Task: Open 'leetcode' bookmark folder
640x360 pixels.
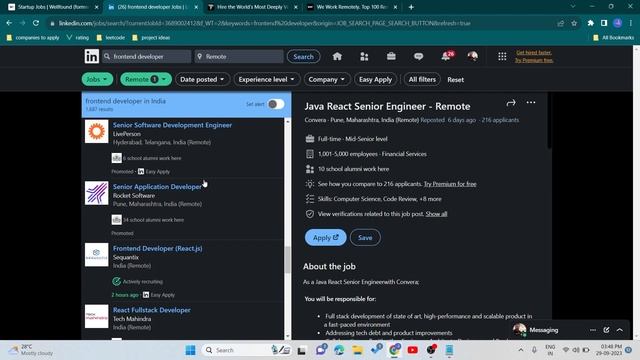Action: coord(111,38)
